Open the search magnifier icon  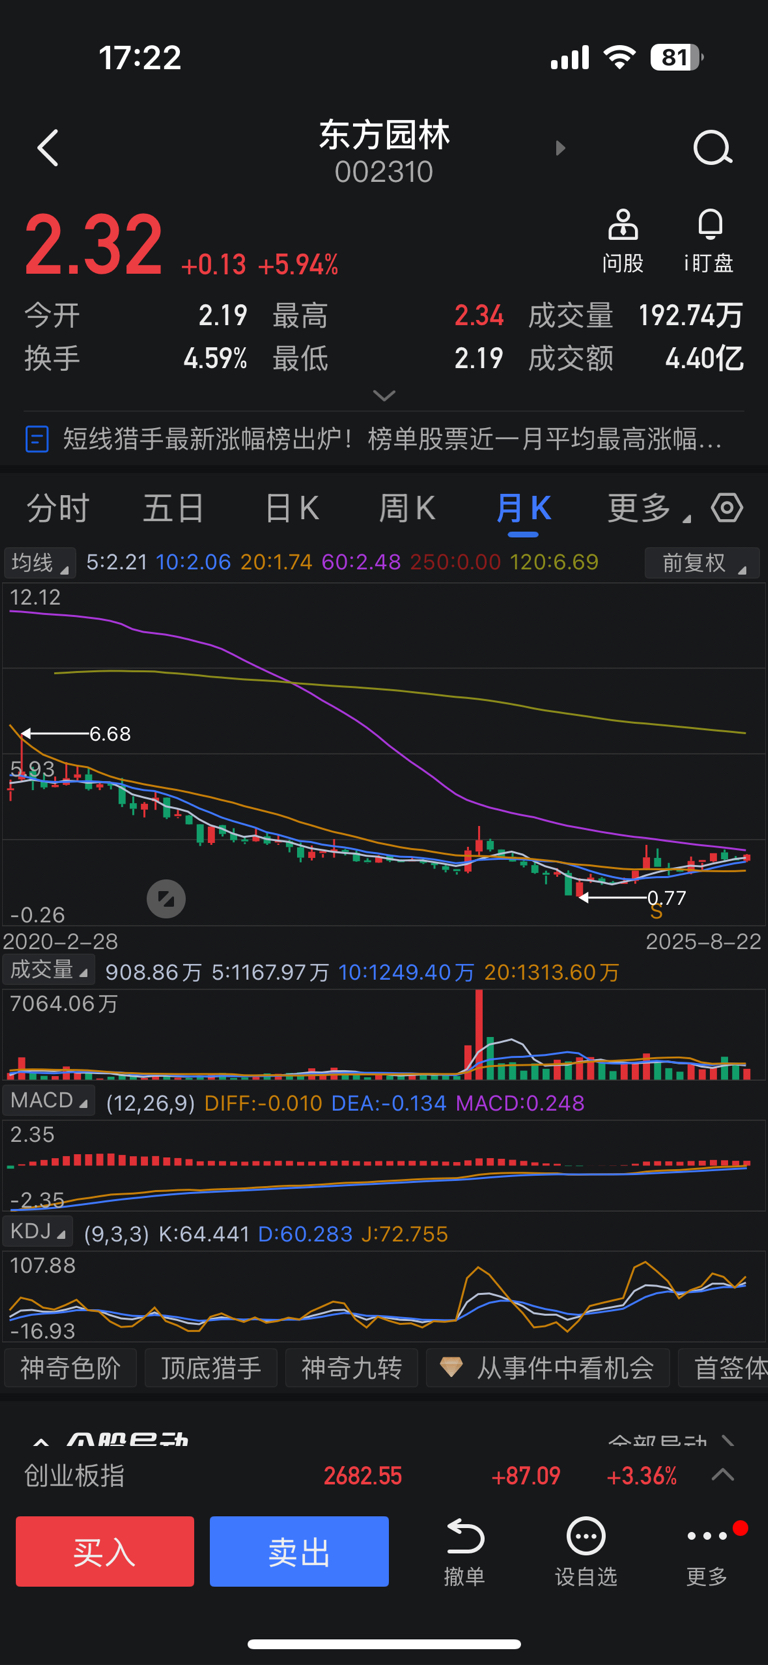[712, 148]
